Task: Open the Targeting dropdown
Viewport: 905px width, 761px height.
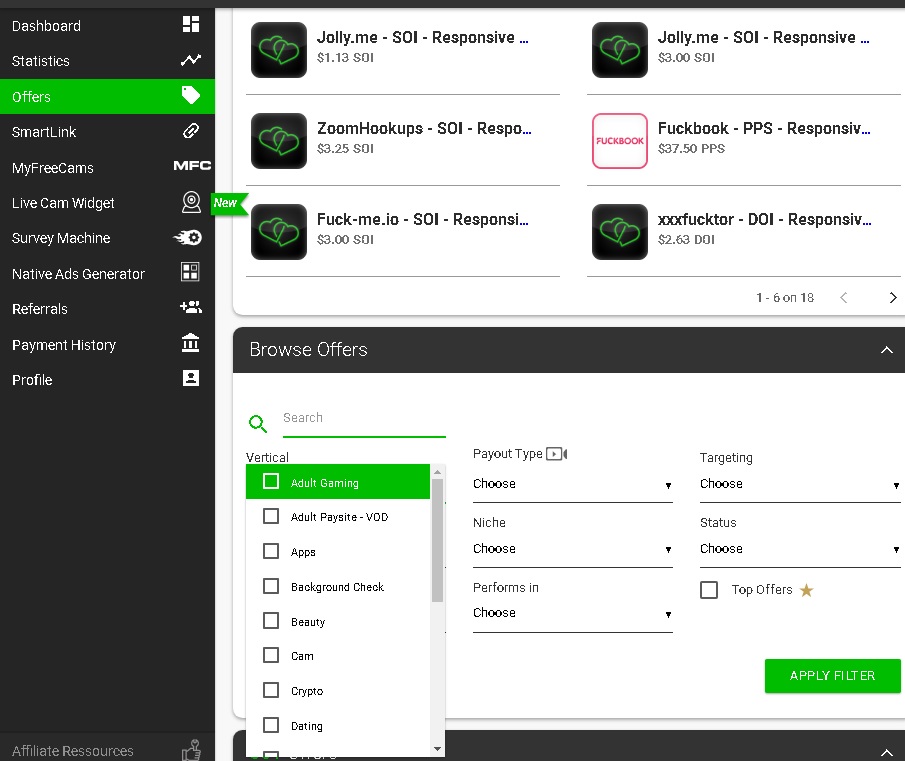Action: (x=800, y=485)
